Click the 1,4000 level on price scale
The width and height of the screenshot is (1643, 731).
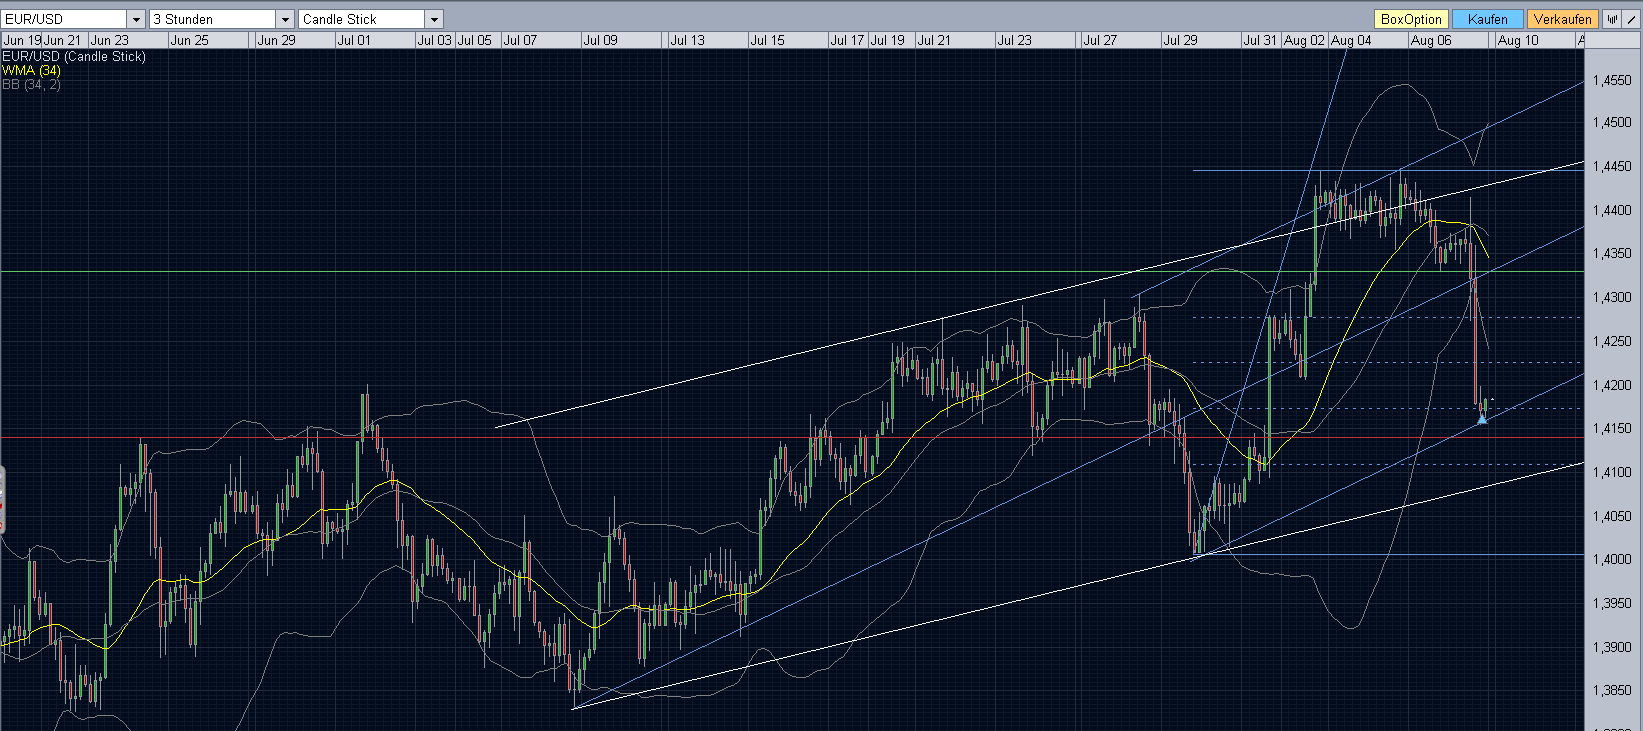point(1611,560)
